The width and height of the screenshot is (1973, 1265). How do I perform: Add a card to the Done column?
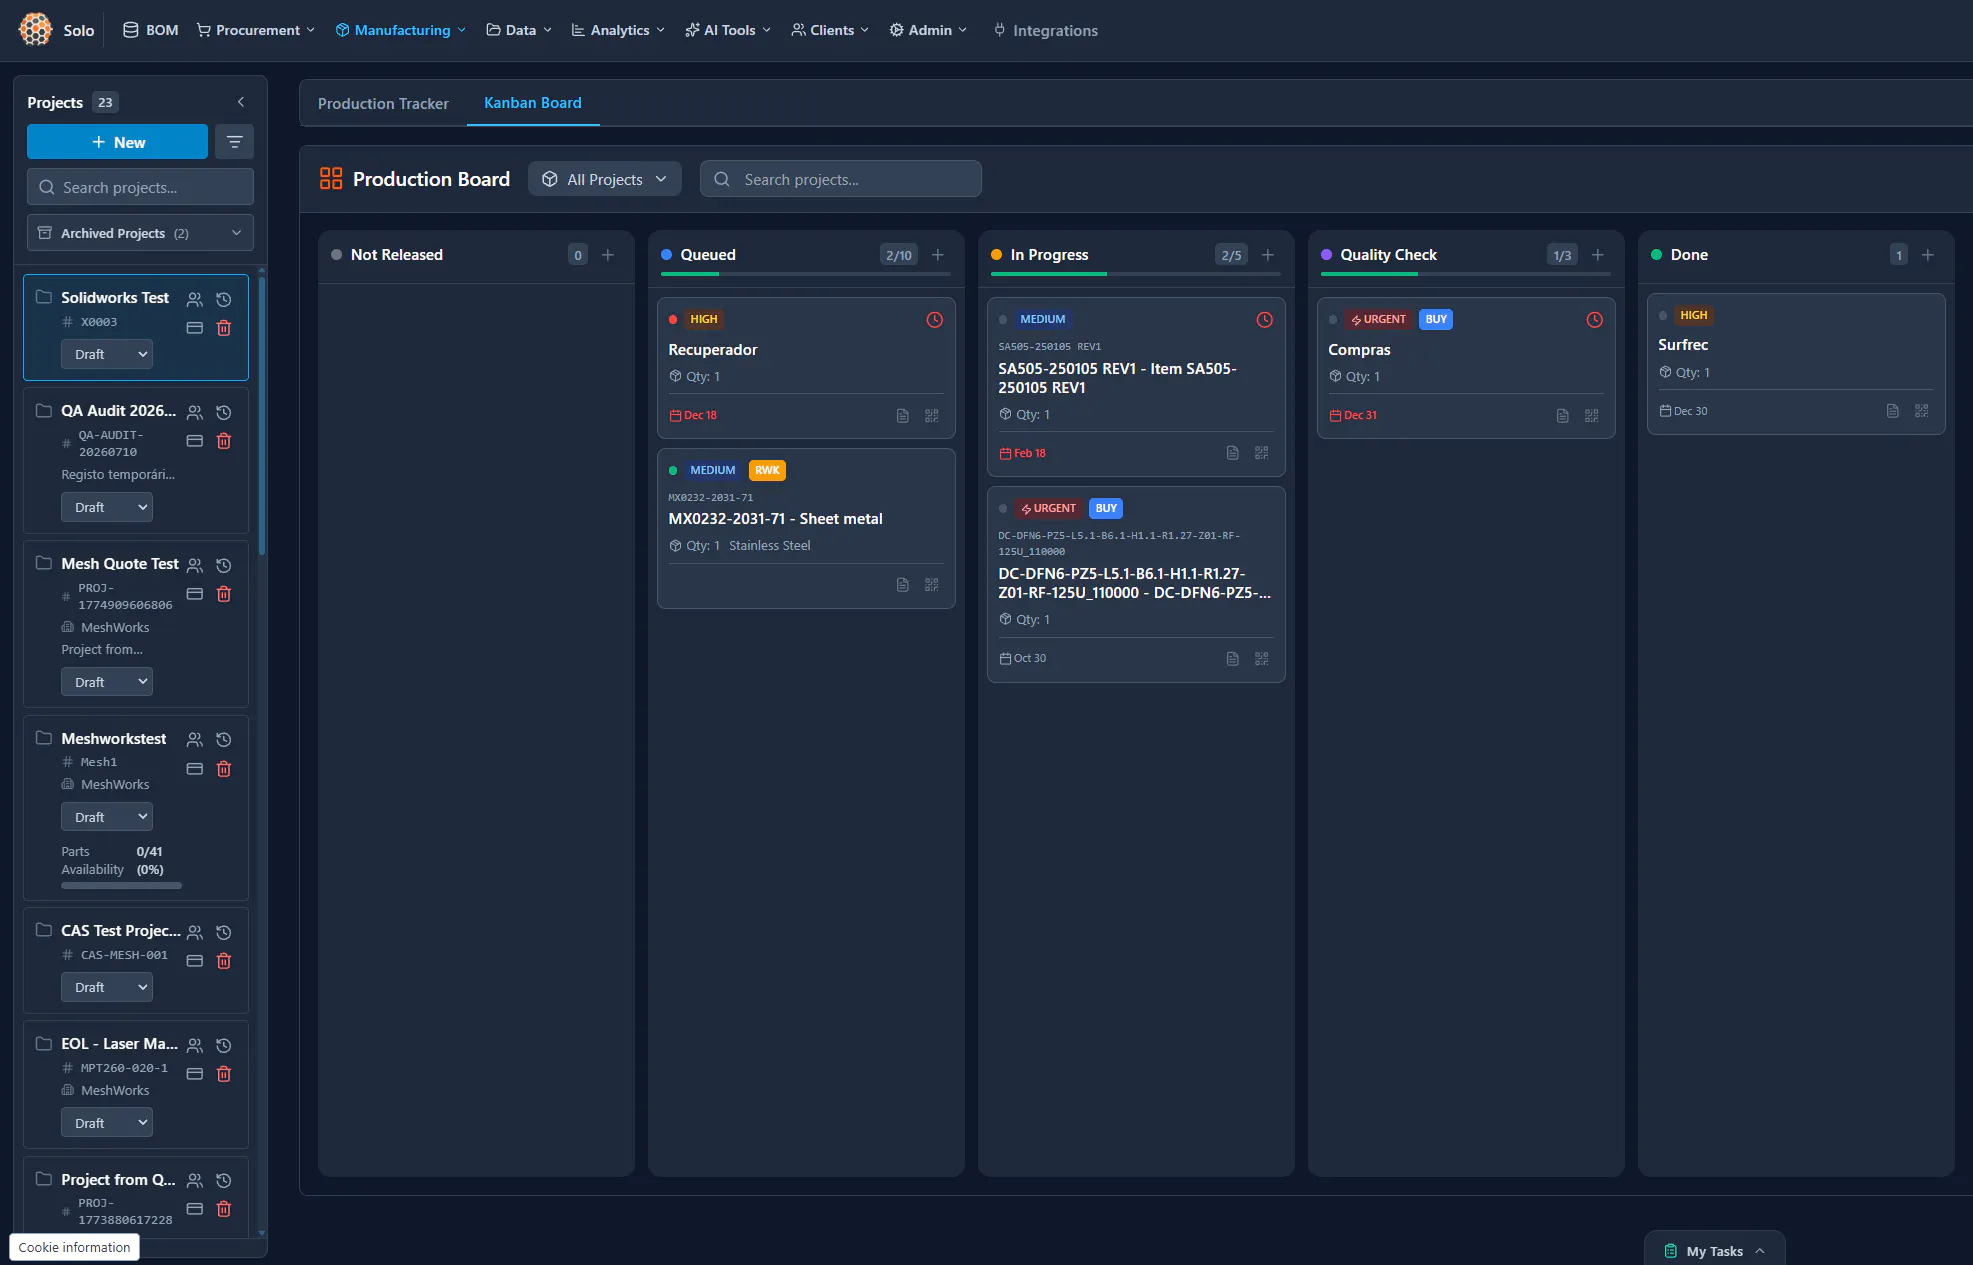(x=1928, y=255)
